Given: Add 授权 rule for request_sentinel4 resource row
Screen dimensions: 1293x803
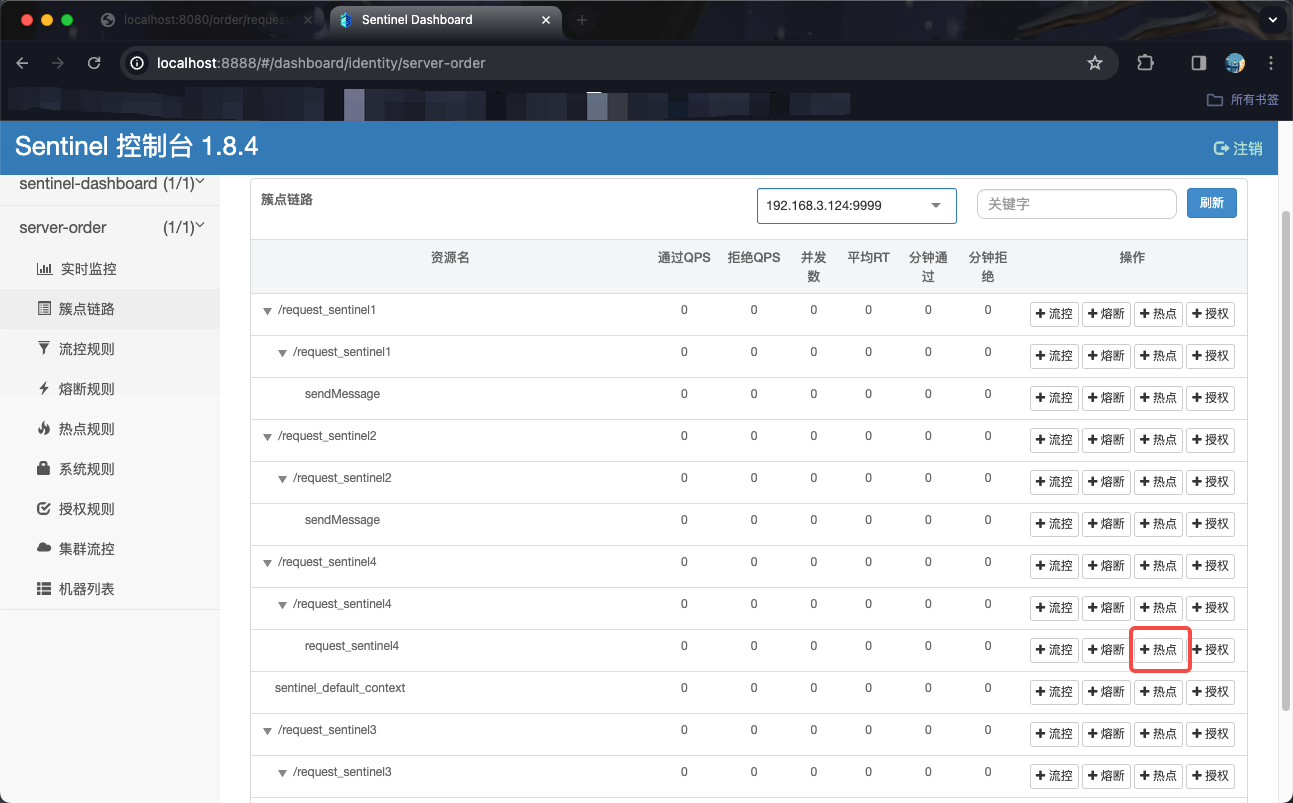Looking at the screenshot, I should [x=1210, y=650].
